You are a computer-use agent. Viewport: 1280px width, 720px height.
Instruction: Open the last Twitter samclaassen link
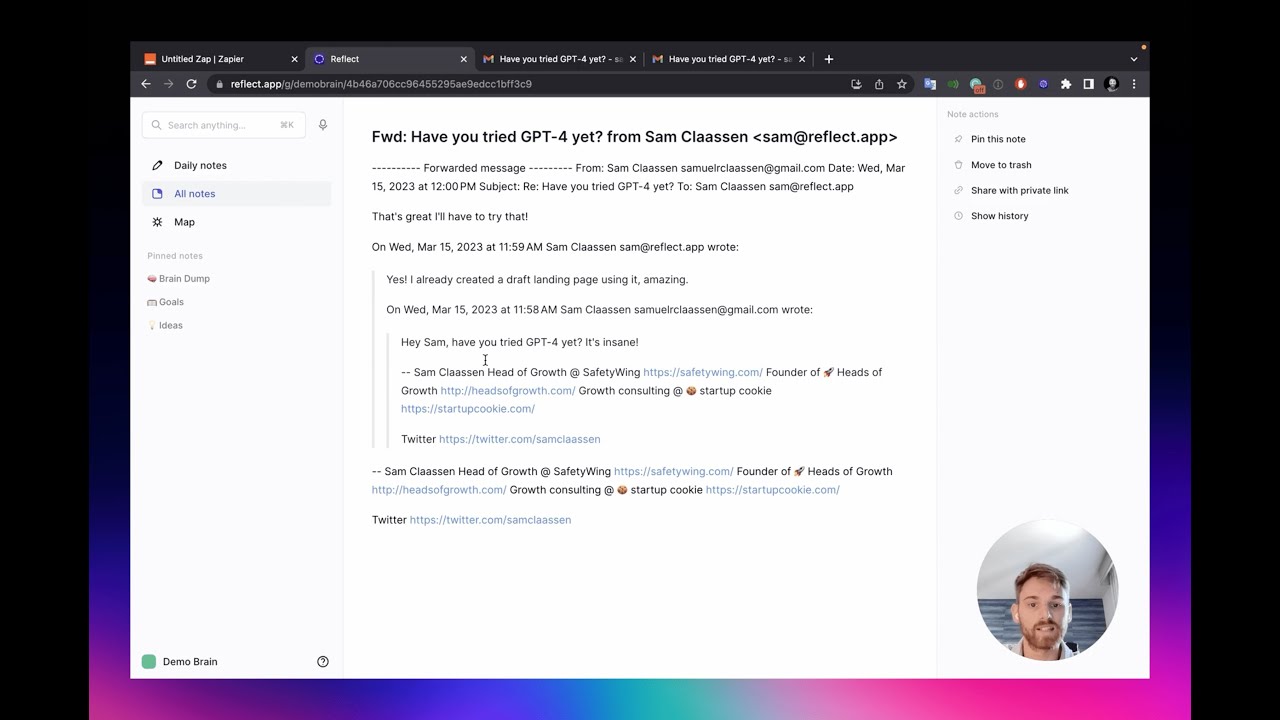tap(490, 520)
